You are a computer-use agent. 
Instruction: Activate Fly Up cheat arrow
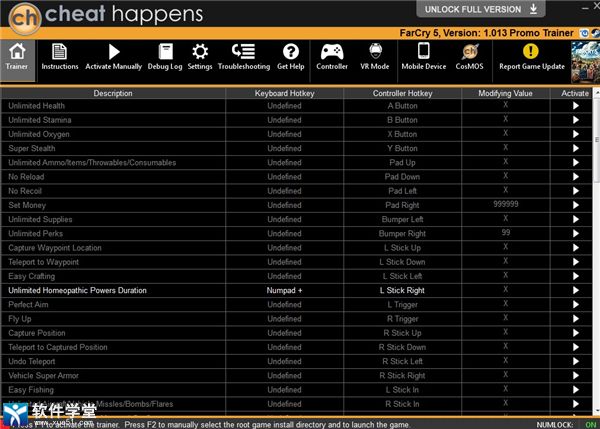pyautogui.click(x=576, y=318)
